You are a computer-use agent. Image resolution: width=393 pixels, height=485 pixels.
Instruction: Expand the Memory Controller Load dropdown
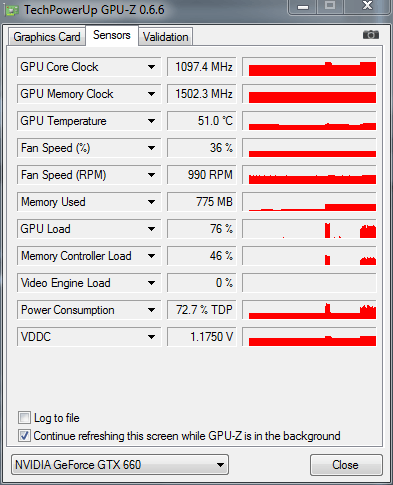pyautogui.click(x=151, y=256)
